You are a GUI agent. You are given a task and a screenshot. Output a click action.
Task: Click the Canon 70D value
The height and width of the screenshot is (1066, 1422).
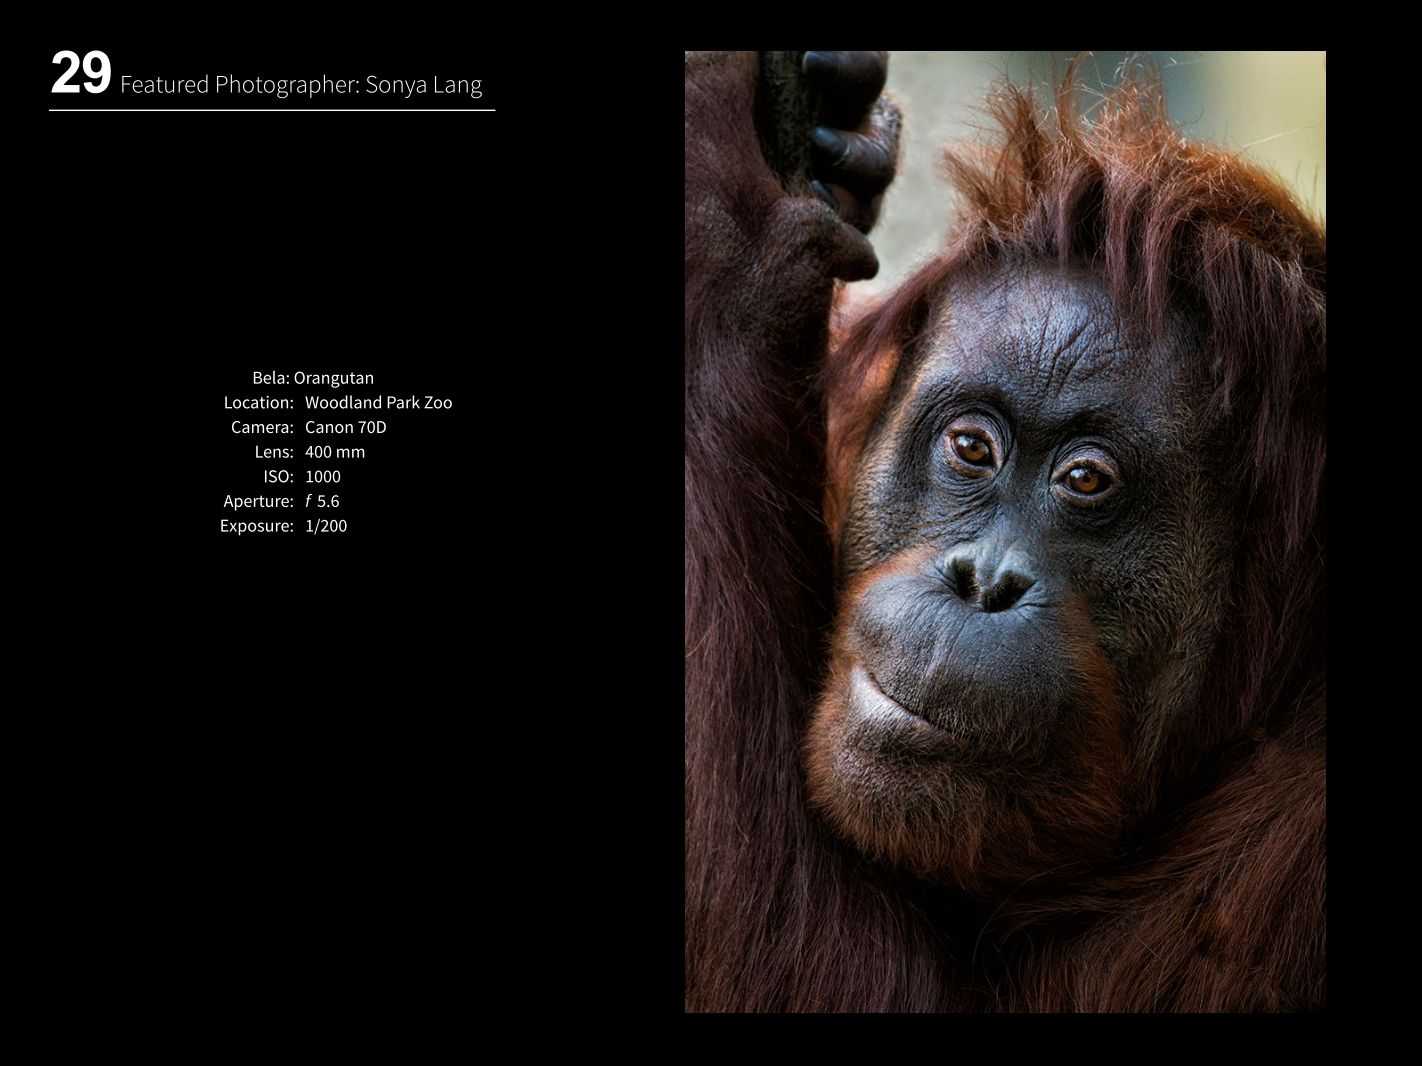click(345, 427)
